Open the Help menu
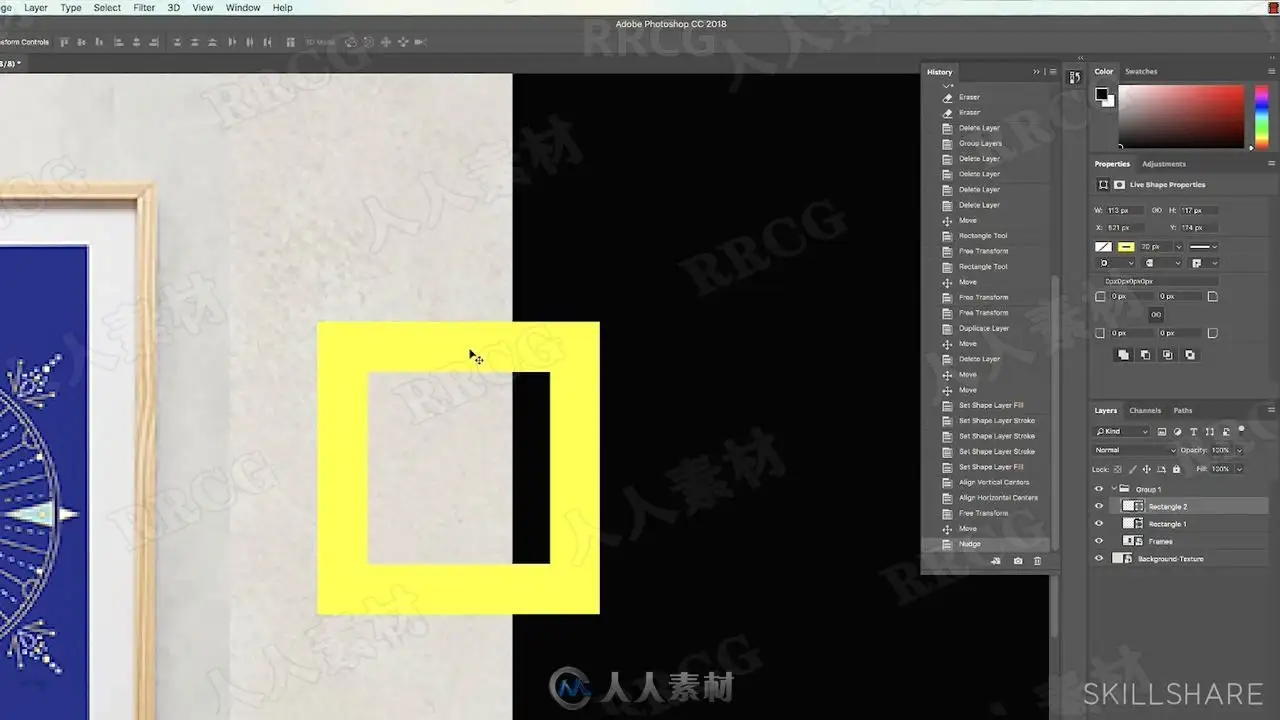 point(283,8)
